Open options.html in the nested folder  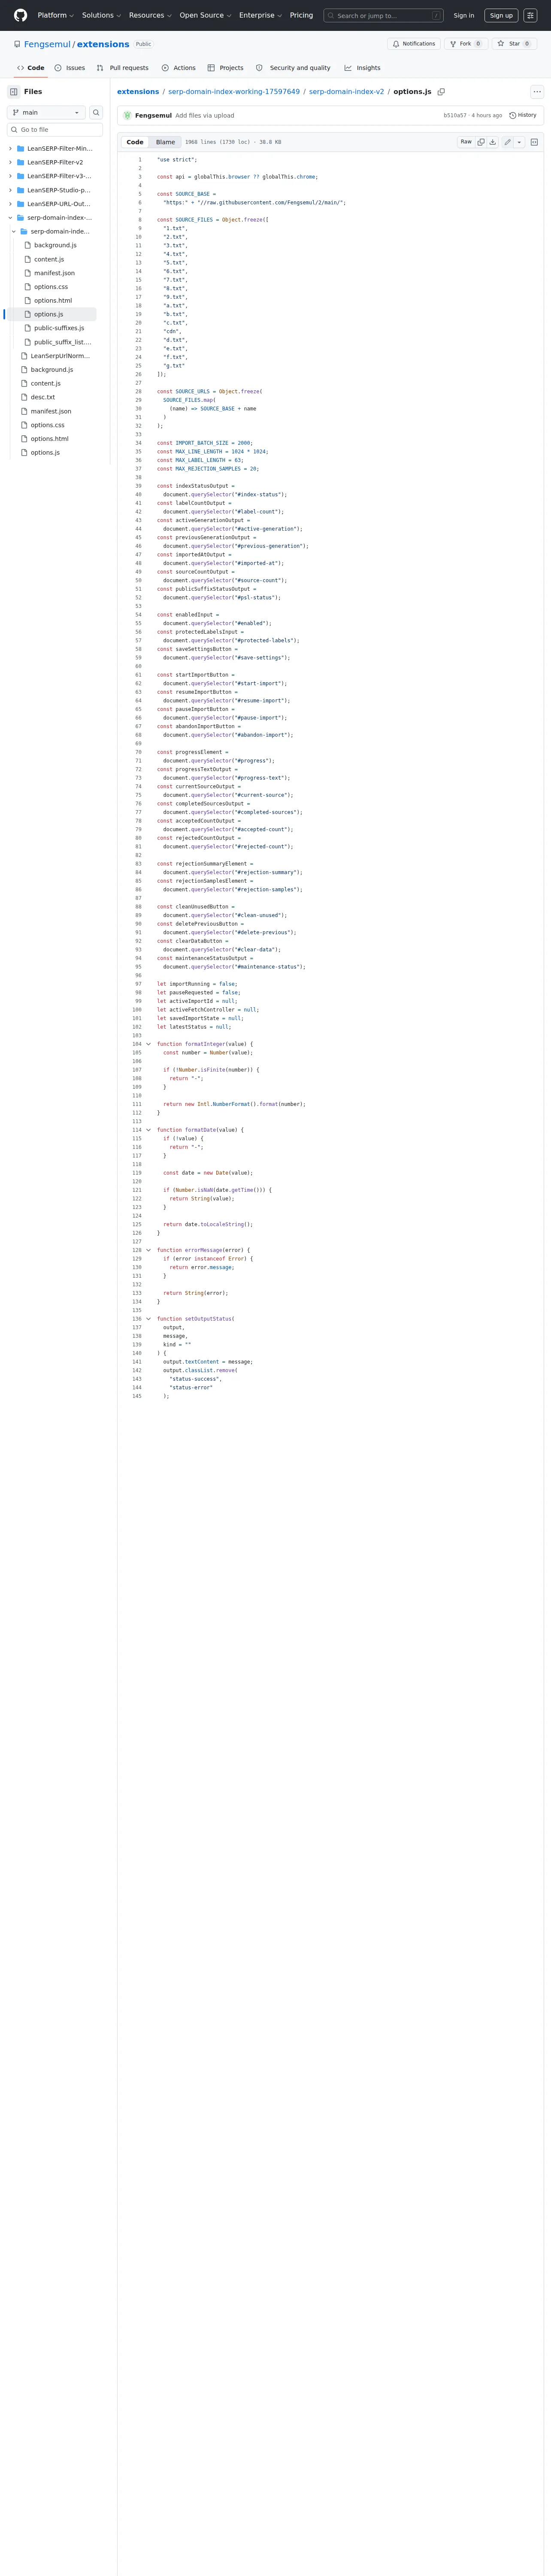53,300
